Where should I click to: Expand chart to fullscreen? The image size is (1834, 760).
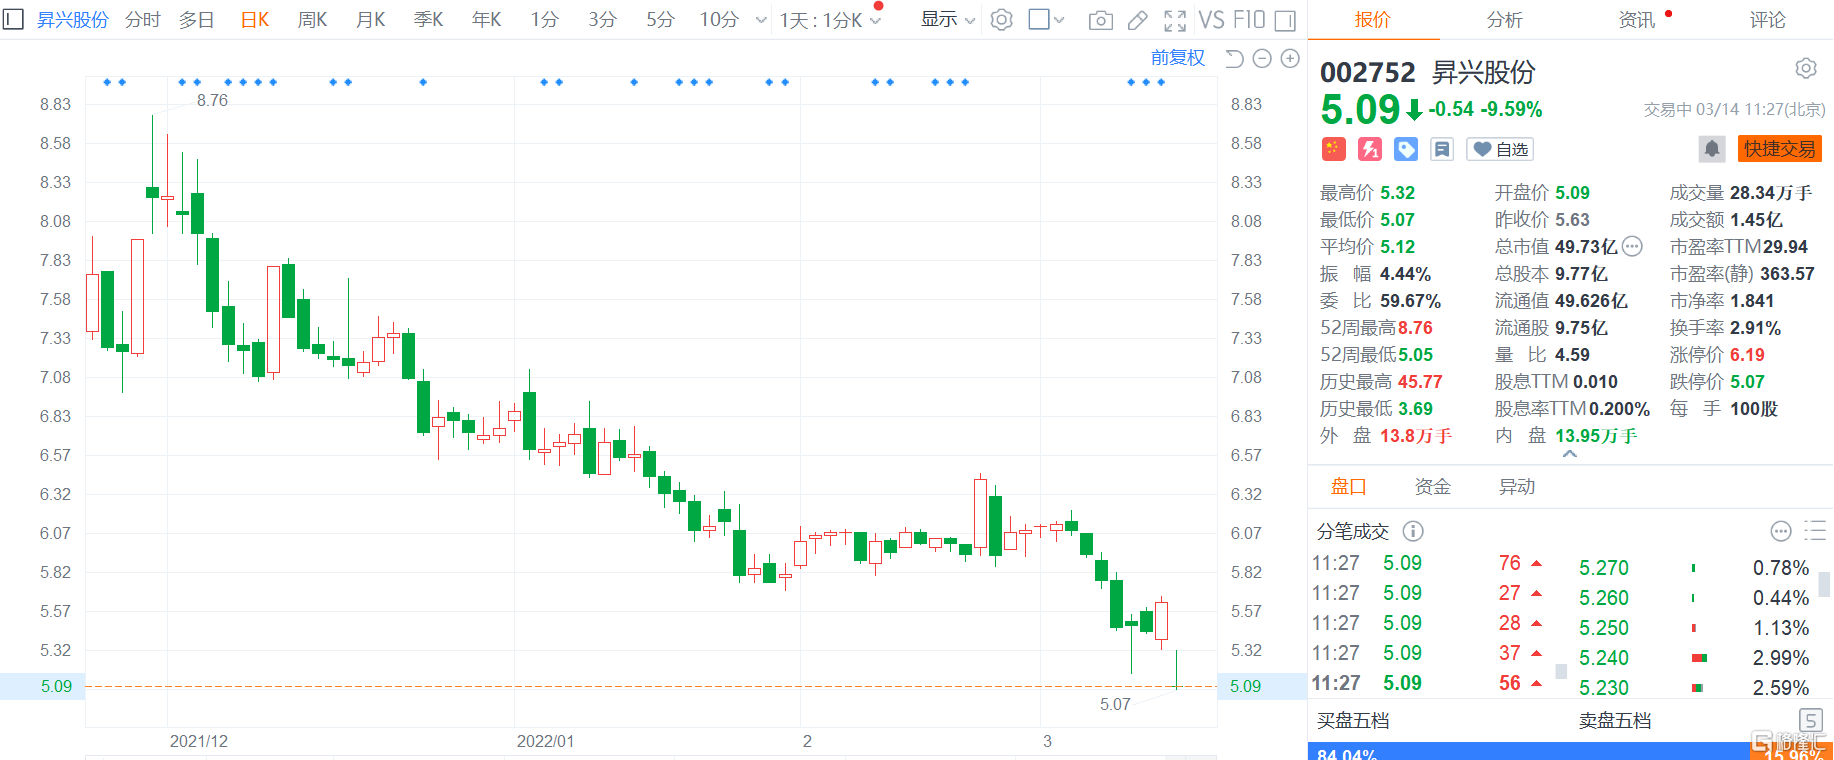pos(1175,20)
